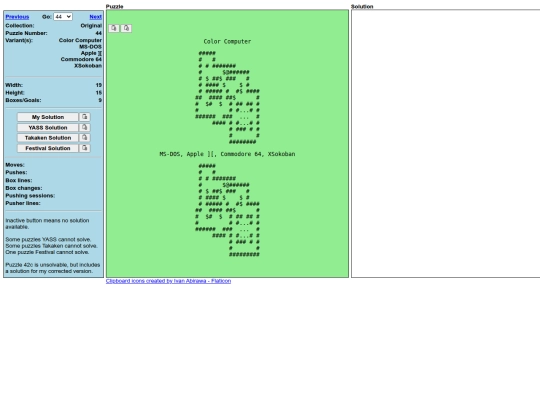This screenshot has height=405, width=540.
Task: Open the Go puzzle number dropdown
Action: coord(63,17)
